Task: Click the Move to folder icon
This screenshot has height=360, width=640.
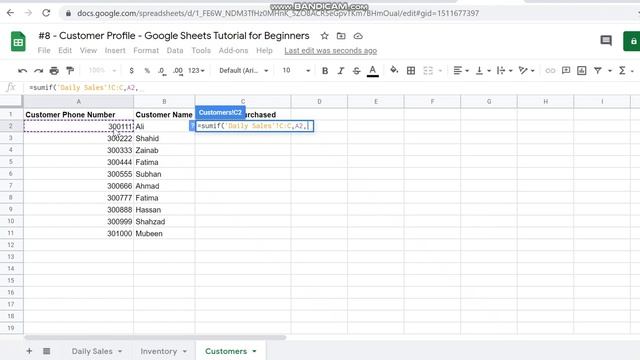Action: coord(341,36)
